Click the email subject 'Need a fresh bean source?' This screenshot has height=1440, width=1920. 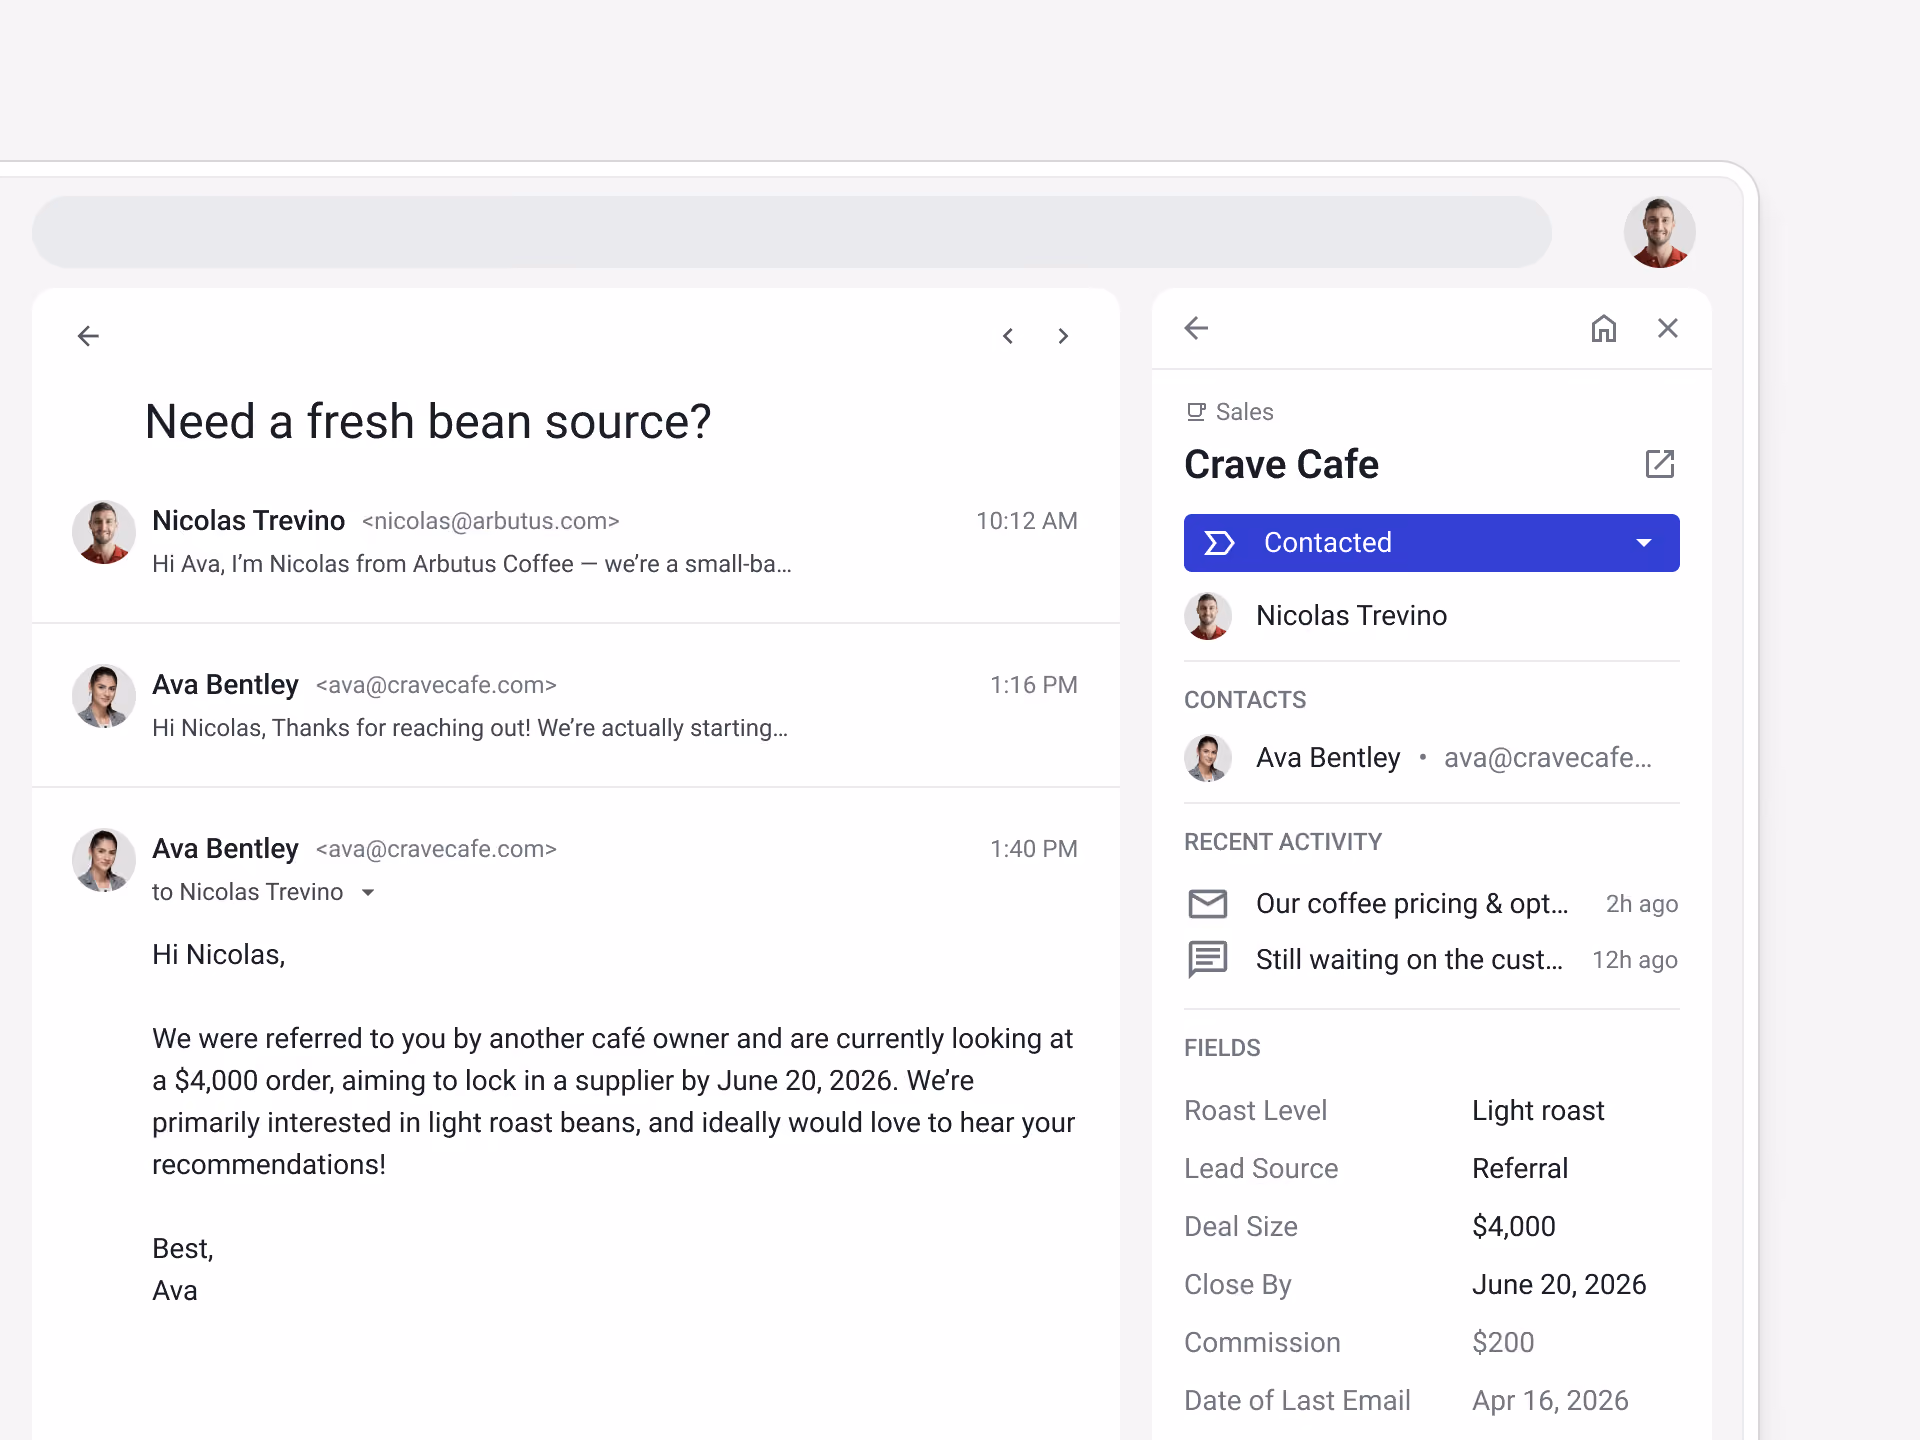[428, 421]
